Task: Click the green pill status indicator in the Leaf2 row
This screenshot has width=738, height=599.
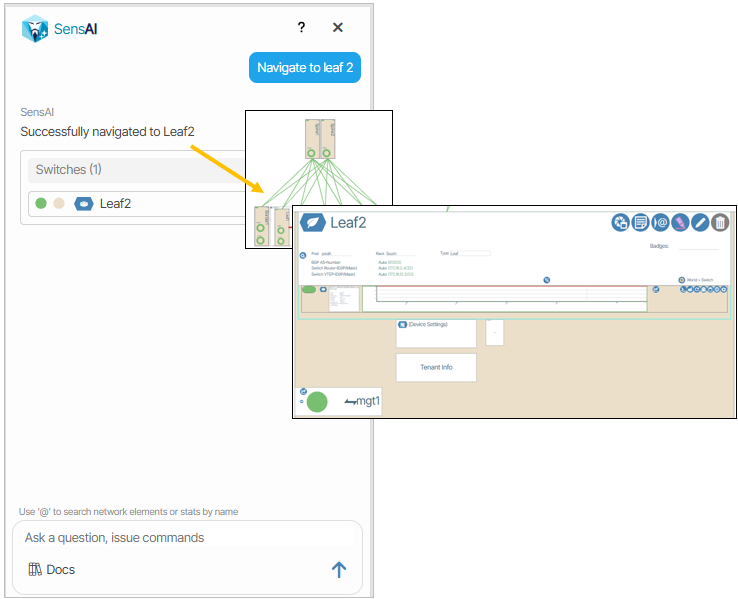Action: 309,289
